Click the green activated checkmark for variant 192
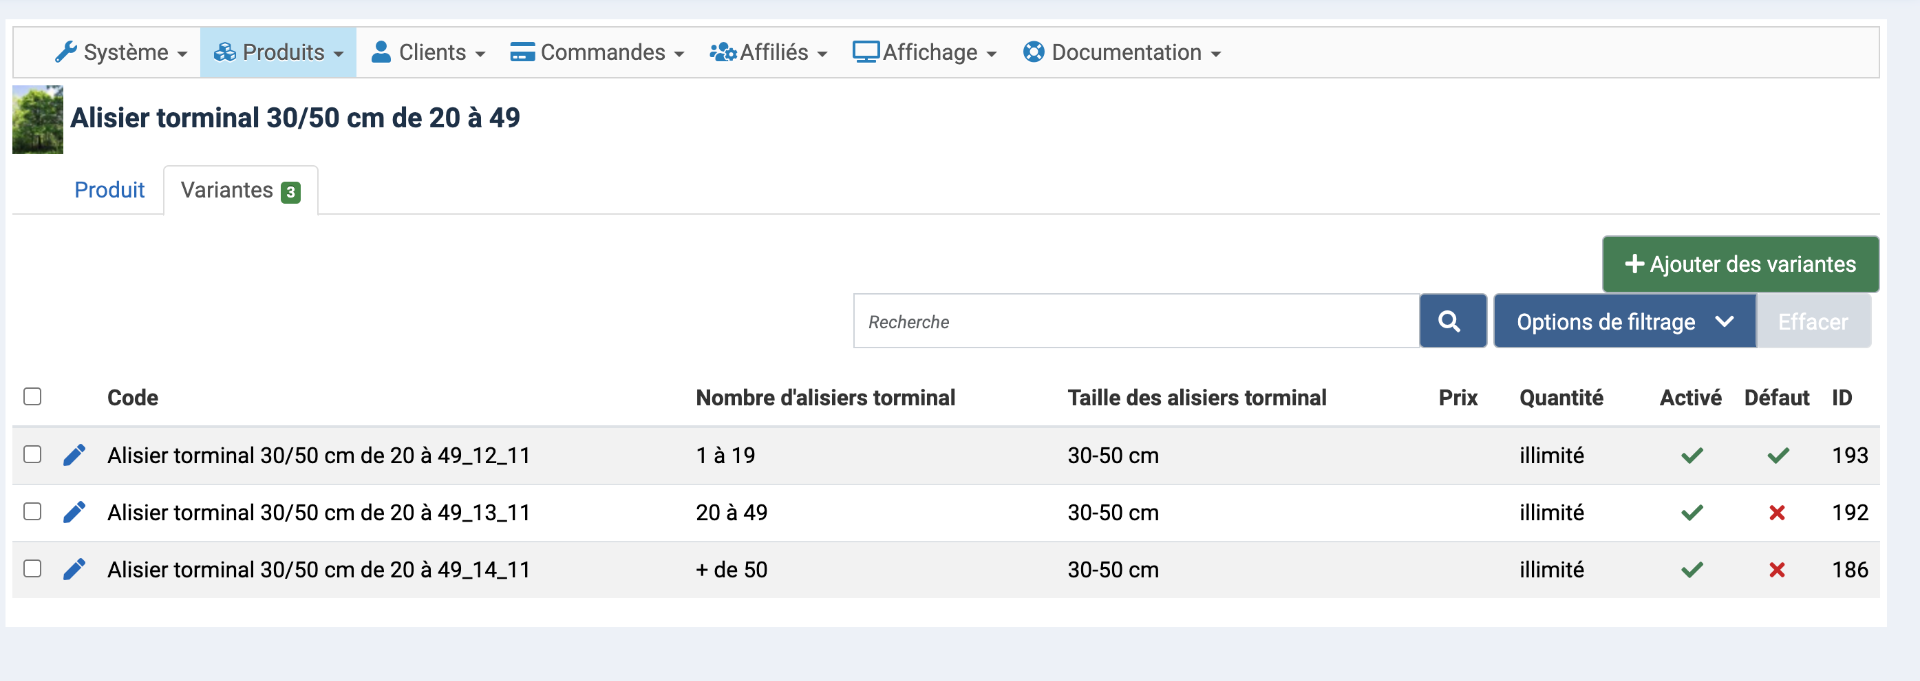The image size is (1920, 681). [x=1691, y=513]
